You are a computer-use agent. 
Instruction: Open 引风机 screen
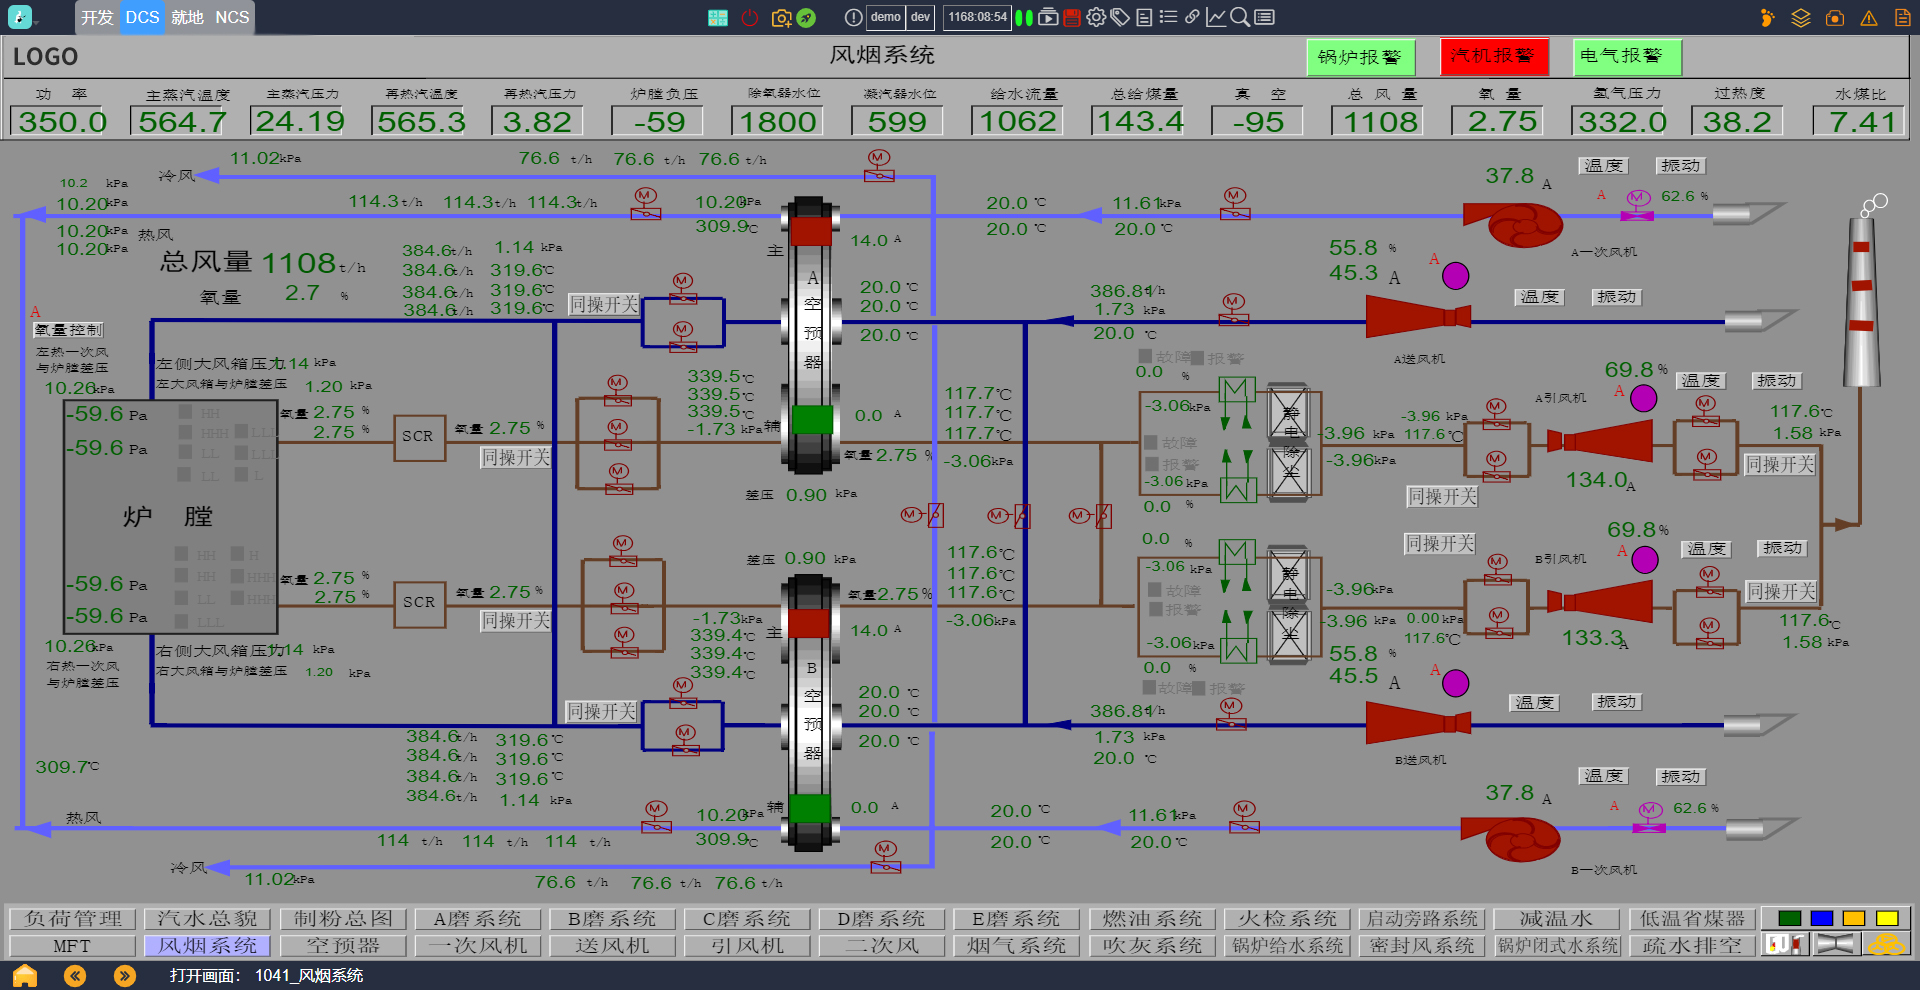(747, 945)
